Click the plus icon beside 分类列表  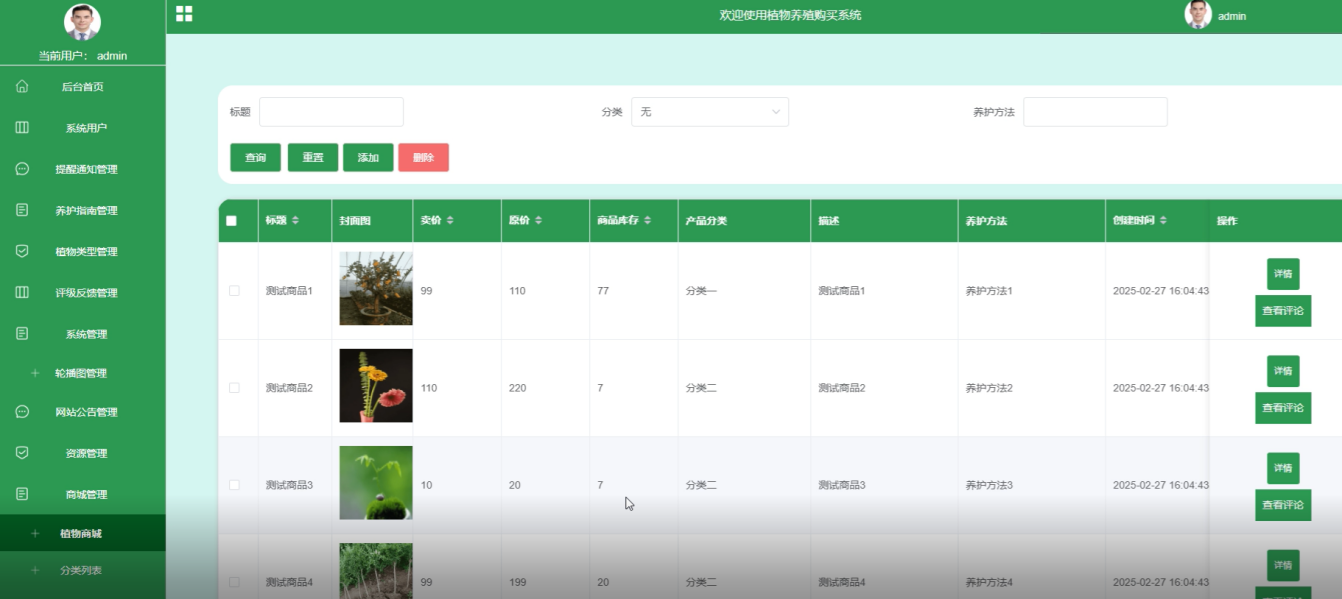(35, 570)
